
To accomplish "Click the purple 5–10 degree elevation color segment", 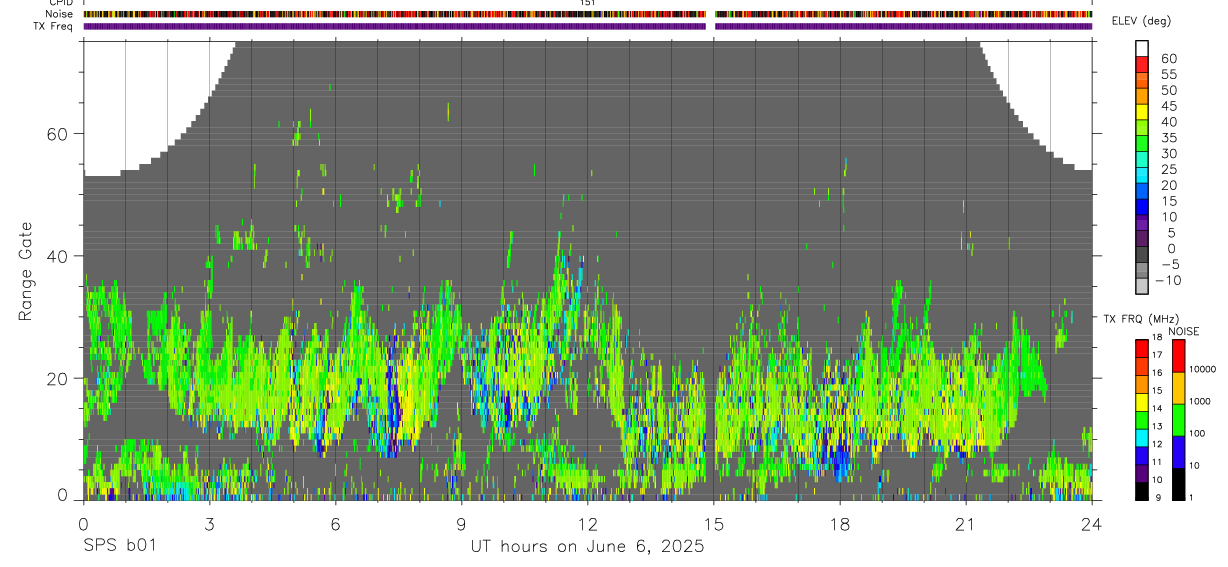I will click(x=1142, y=224).
